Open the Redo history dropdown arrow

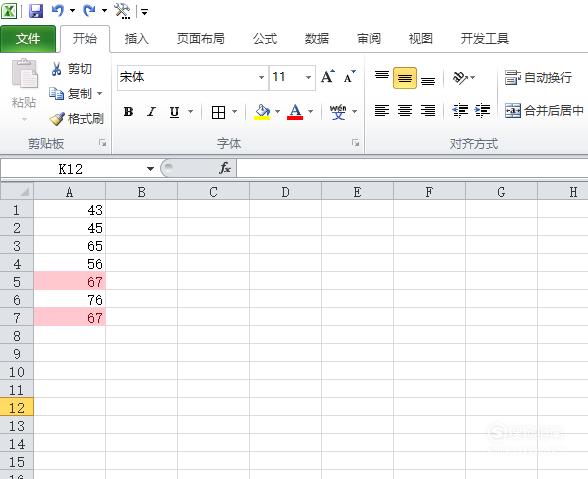click(x=104, y=11)
